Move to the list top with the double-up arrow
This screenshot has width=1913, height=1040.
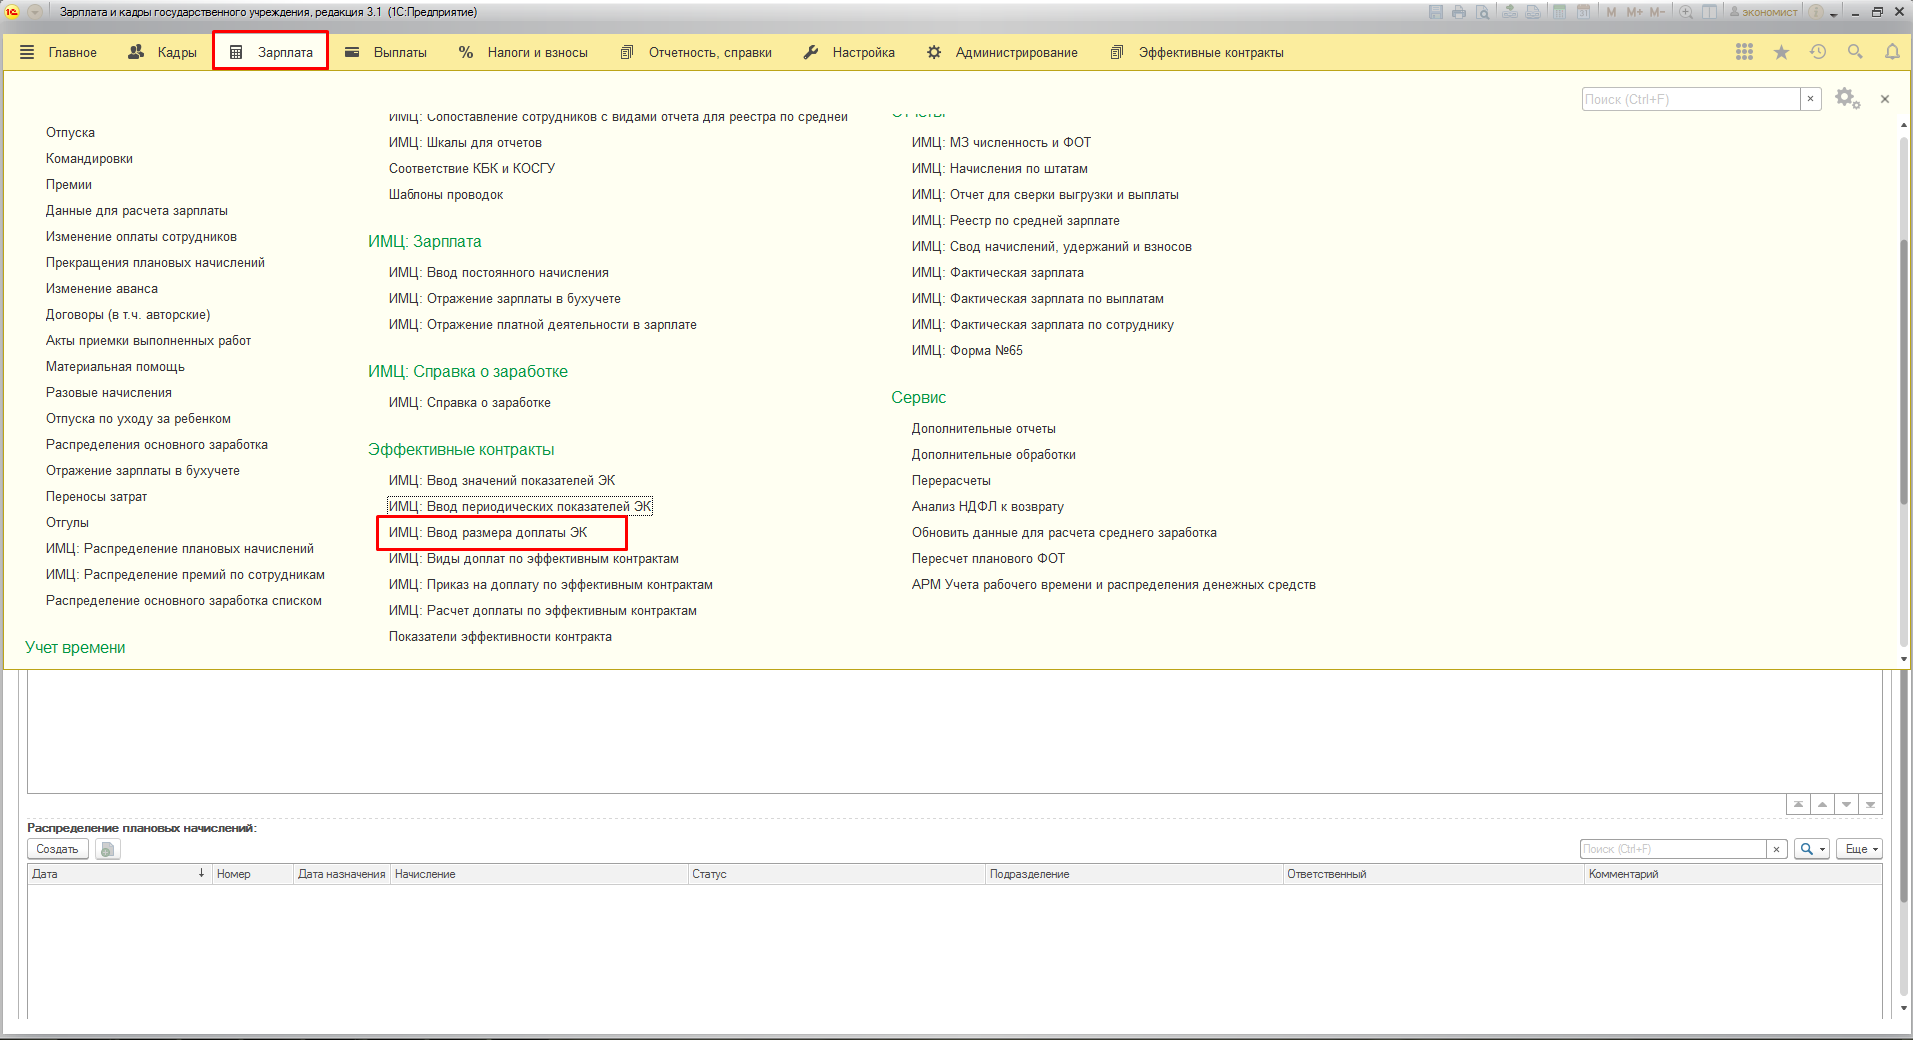tap(1798, 804)
